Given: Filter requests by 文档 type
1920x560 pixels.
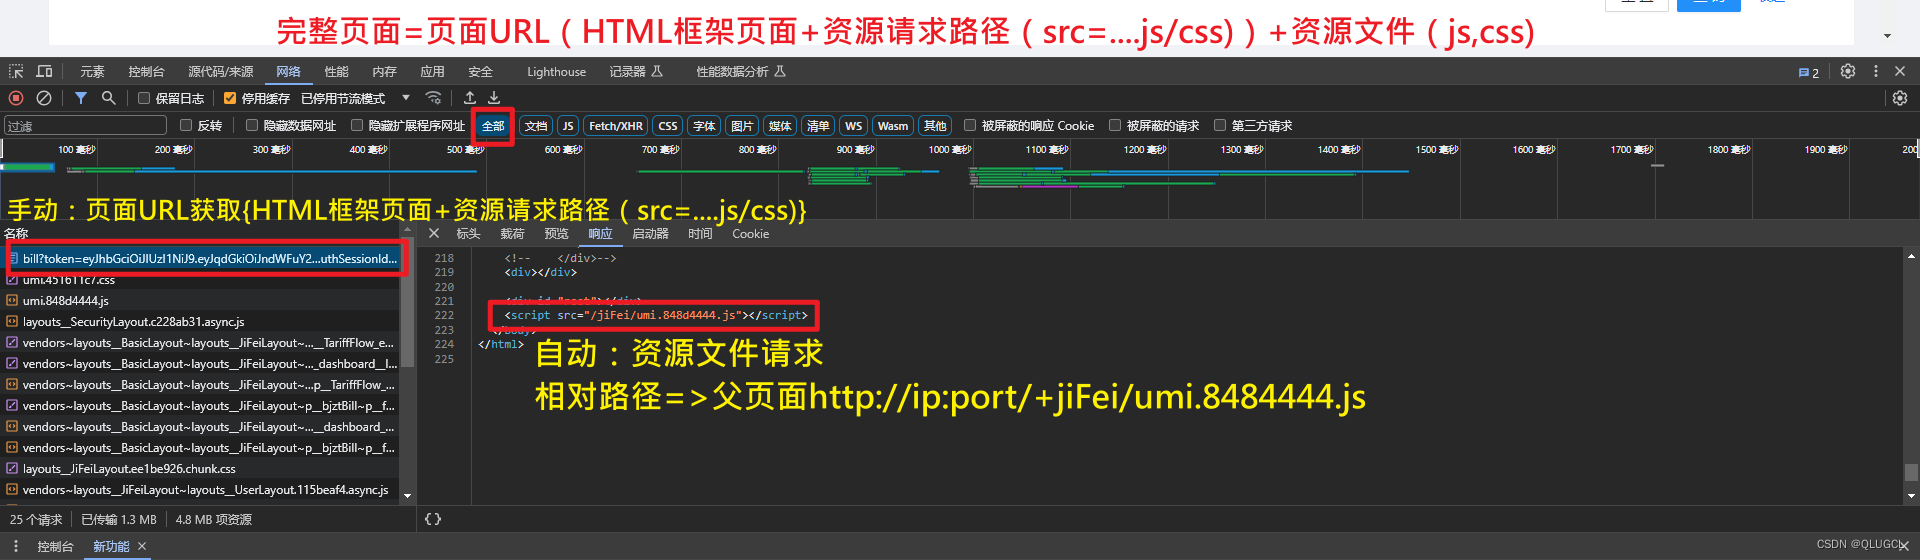Looking at the screenshot, I should pyautogui.click(x=536, y=126).
